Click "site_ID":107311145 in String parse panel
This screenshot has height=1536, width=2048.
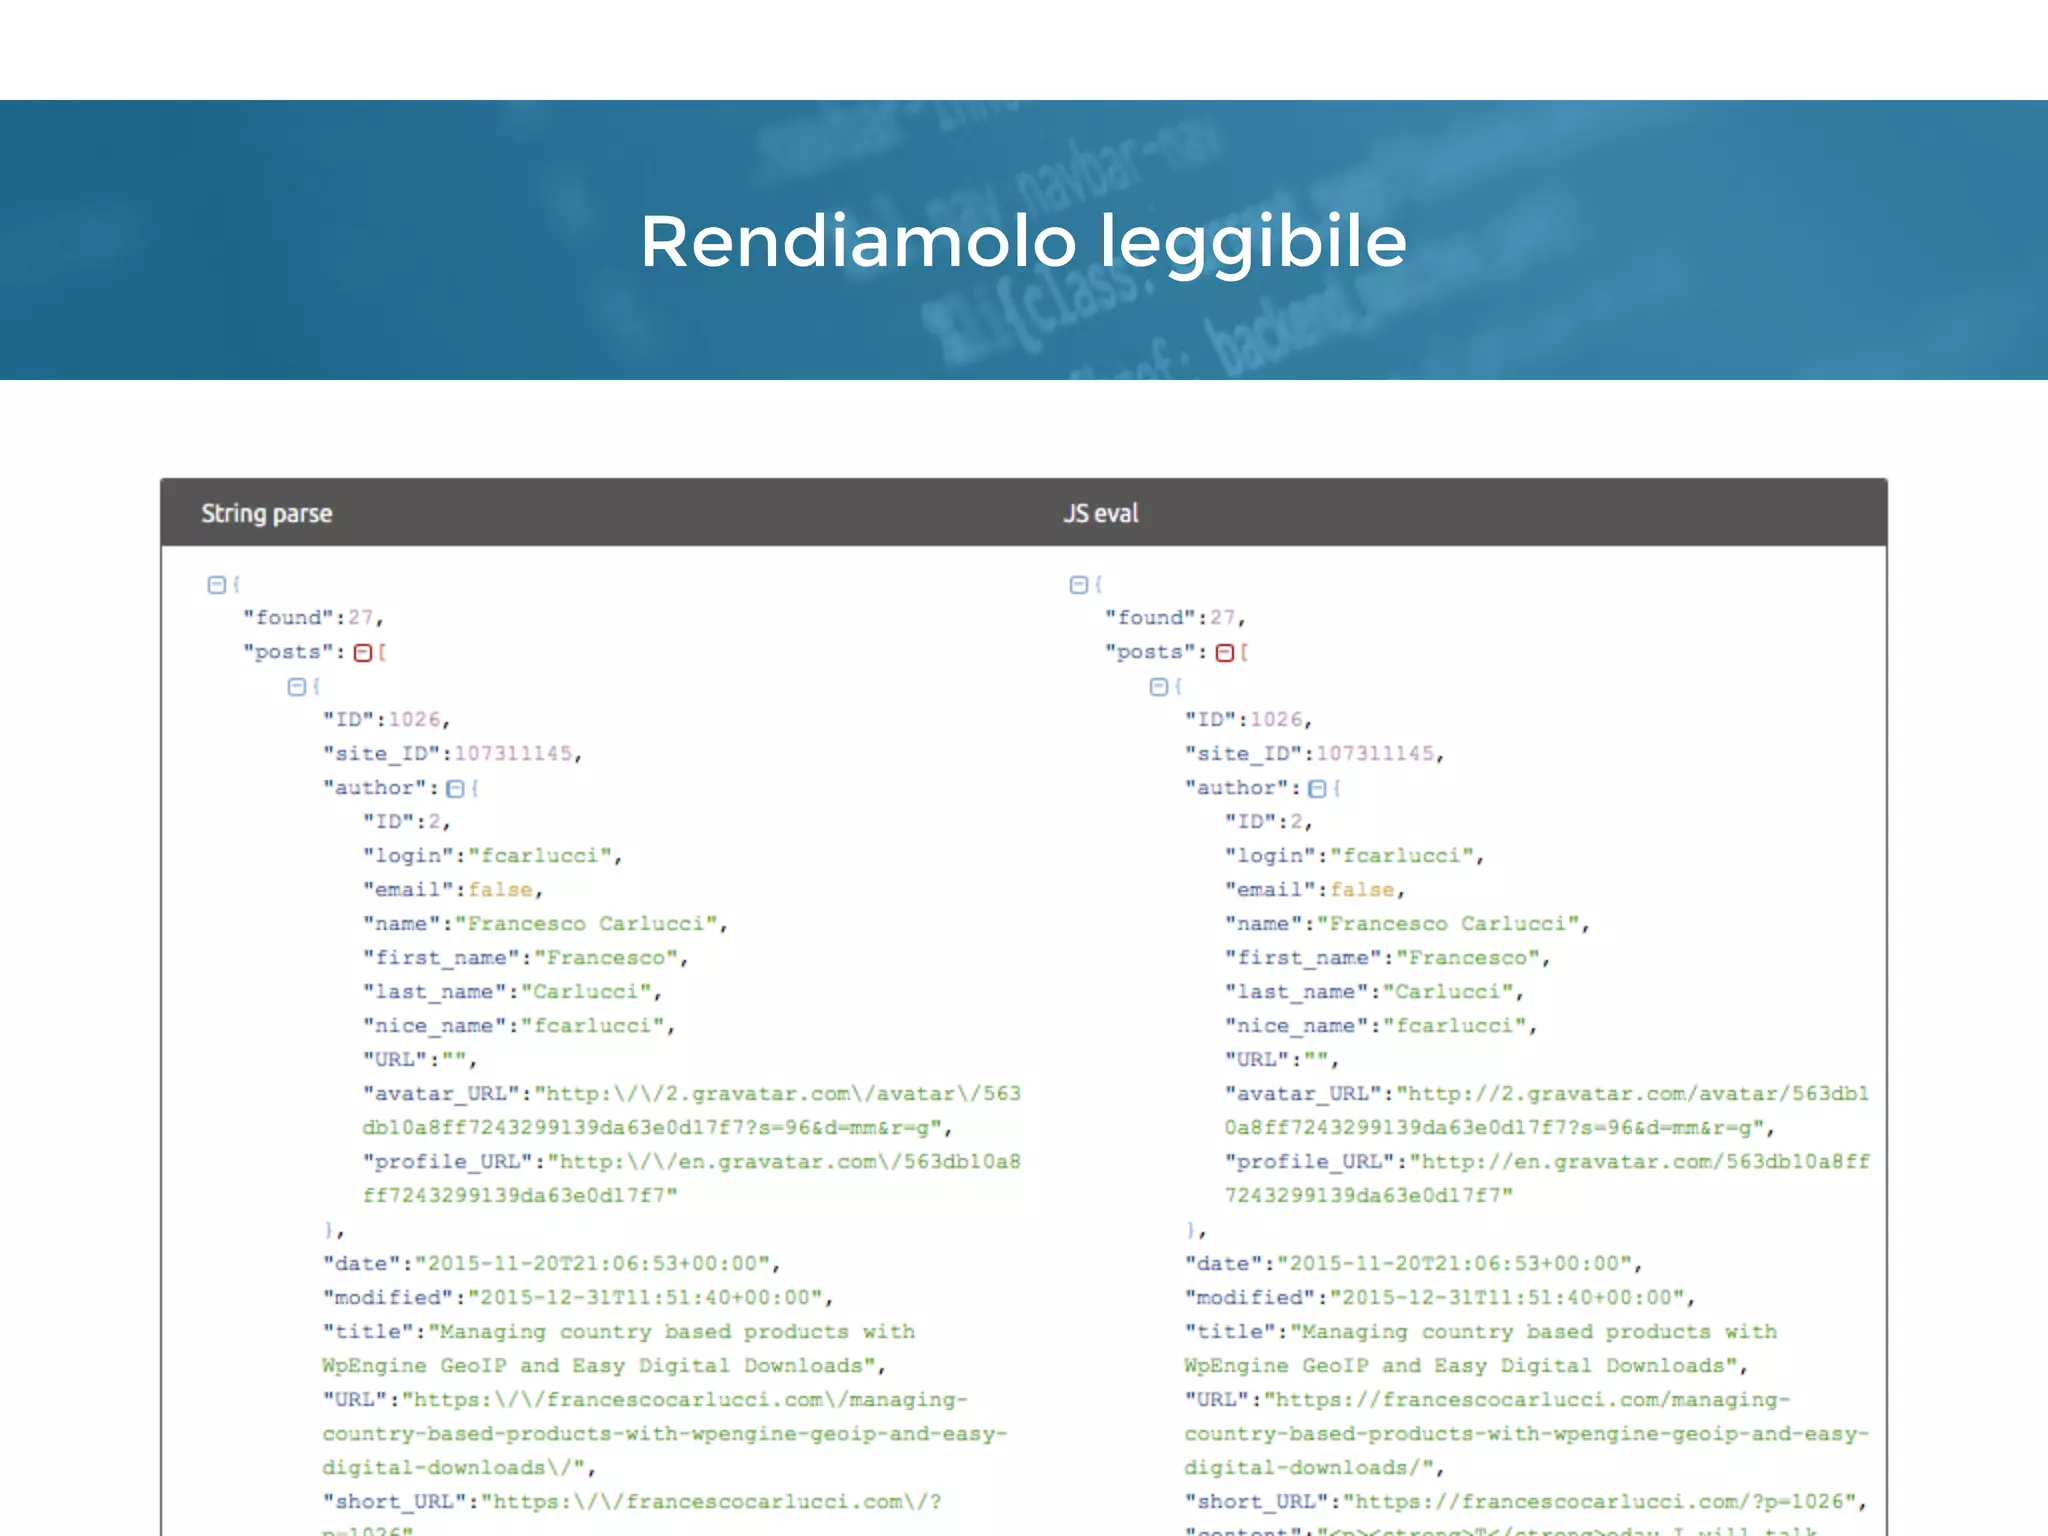pos(453,754)
